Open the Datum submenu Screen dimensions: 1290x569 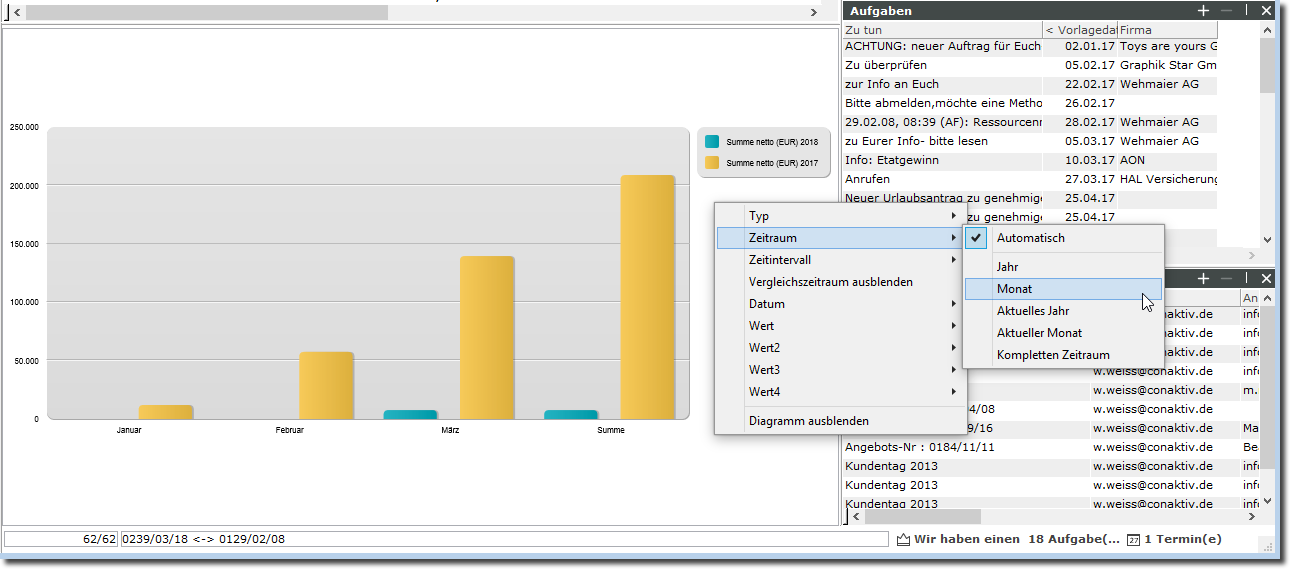767,304
